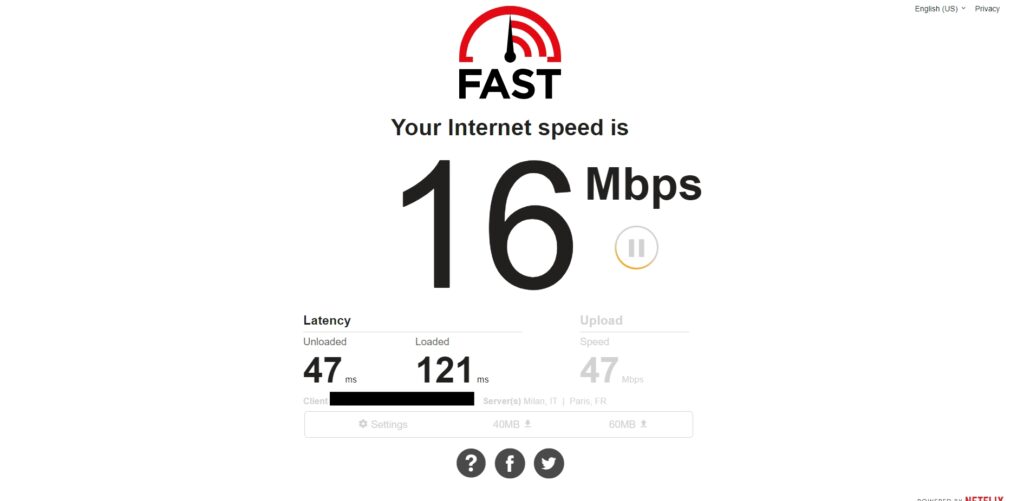Click the Upload speed value
This screenshot has height=501, width=1024.
point(599,370)
